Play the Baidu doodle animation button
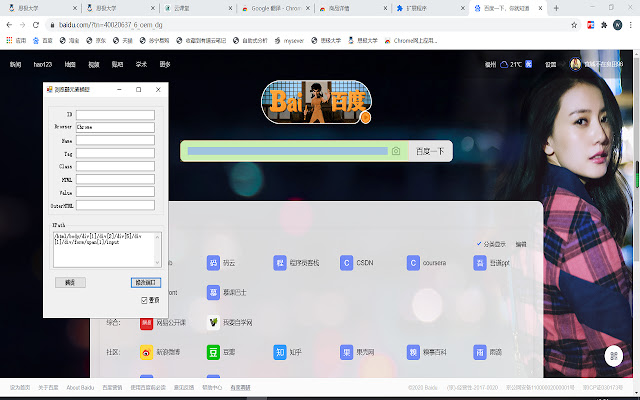Screen dimensions: 640x400 click(365, 118)
